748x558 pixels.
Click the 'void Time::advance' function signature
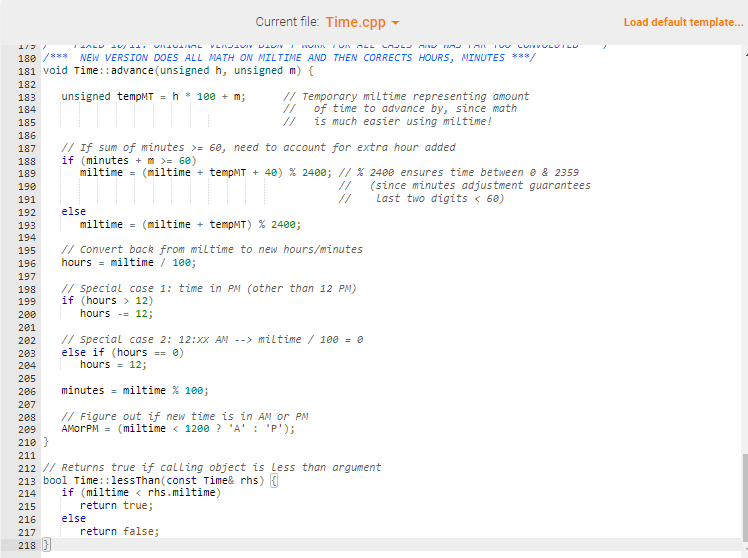click(x=178, y=71)
